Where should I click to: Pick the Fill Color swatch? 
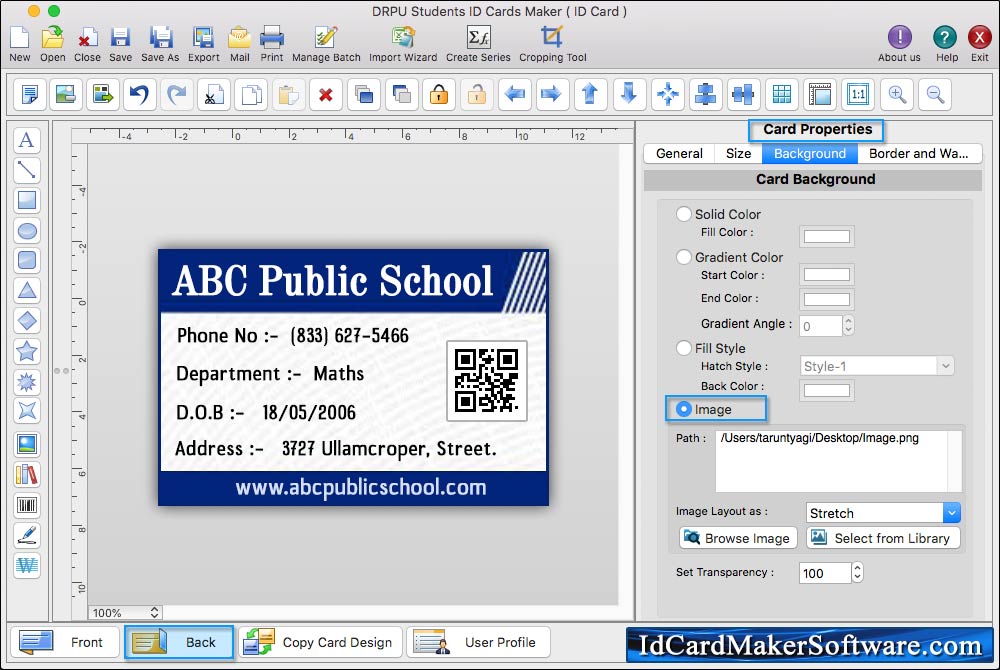[827, 237]
